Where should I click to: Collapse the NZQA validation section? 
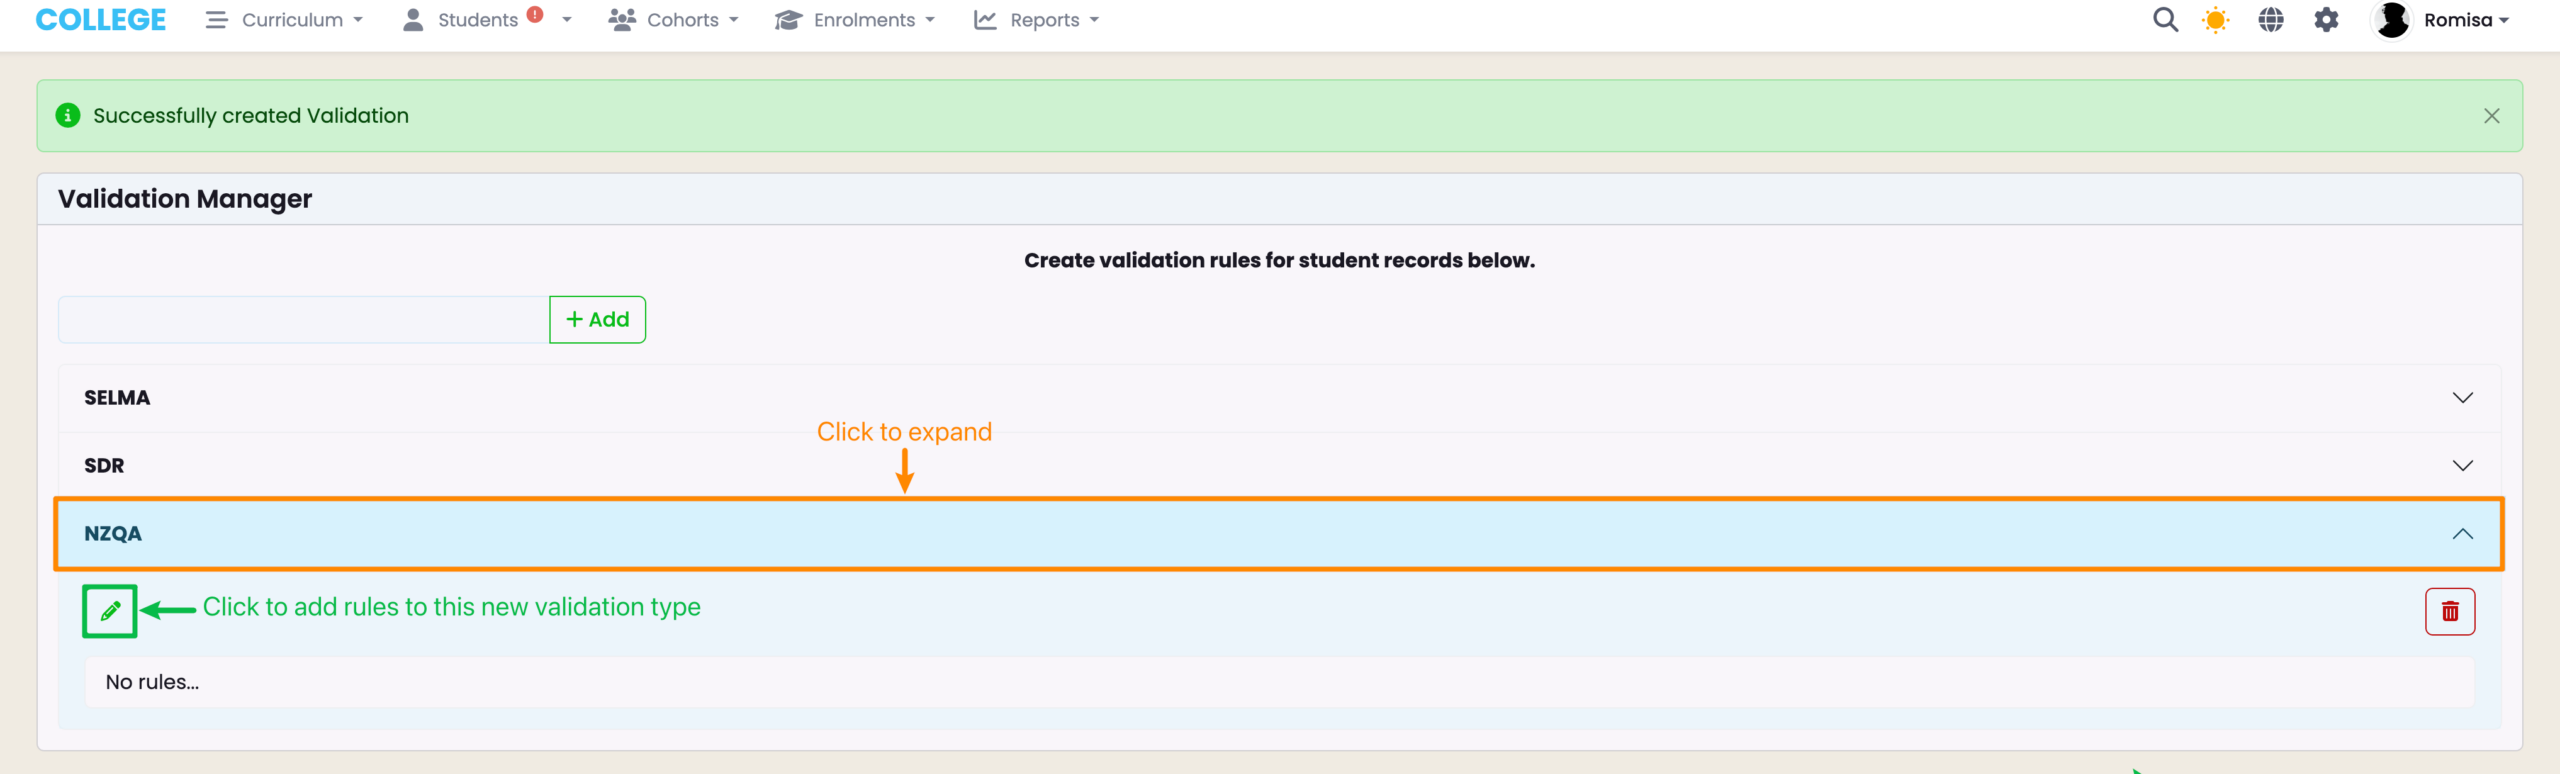click(x=1278, y=534)
